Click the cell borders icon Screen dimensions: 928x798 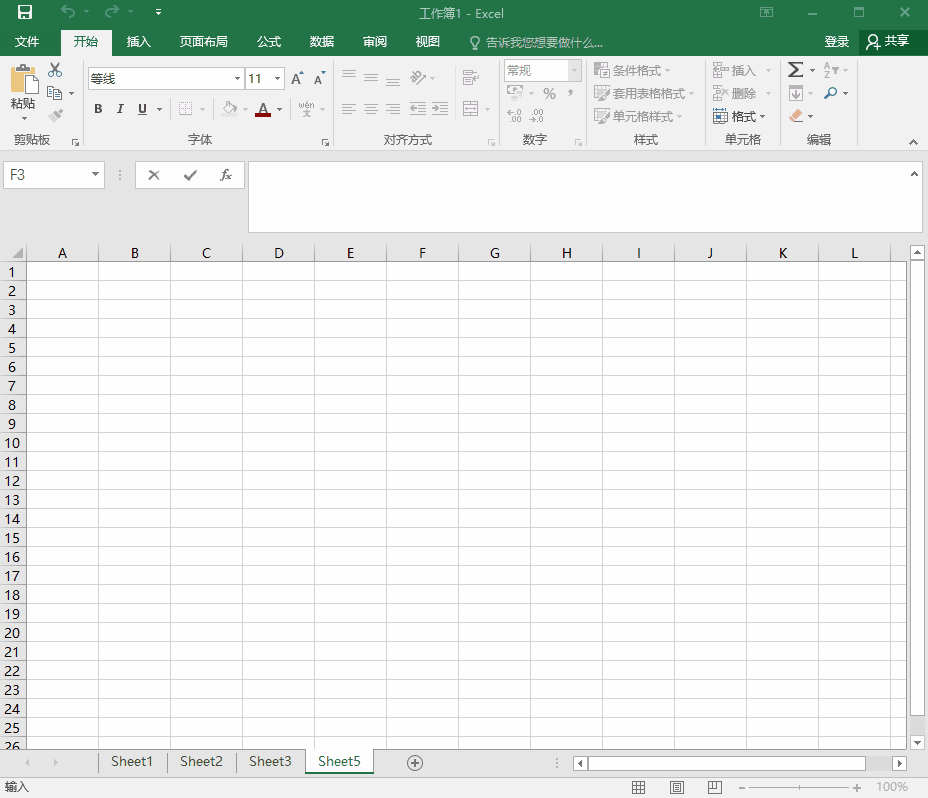[x=185, y=109]
